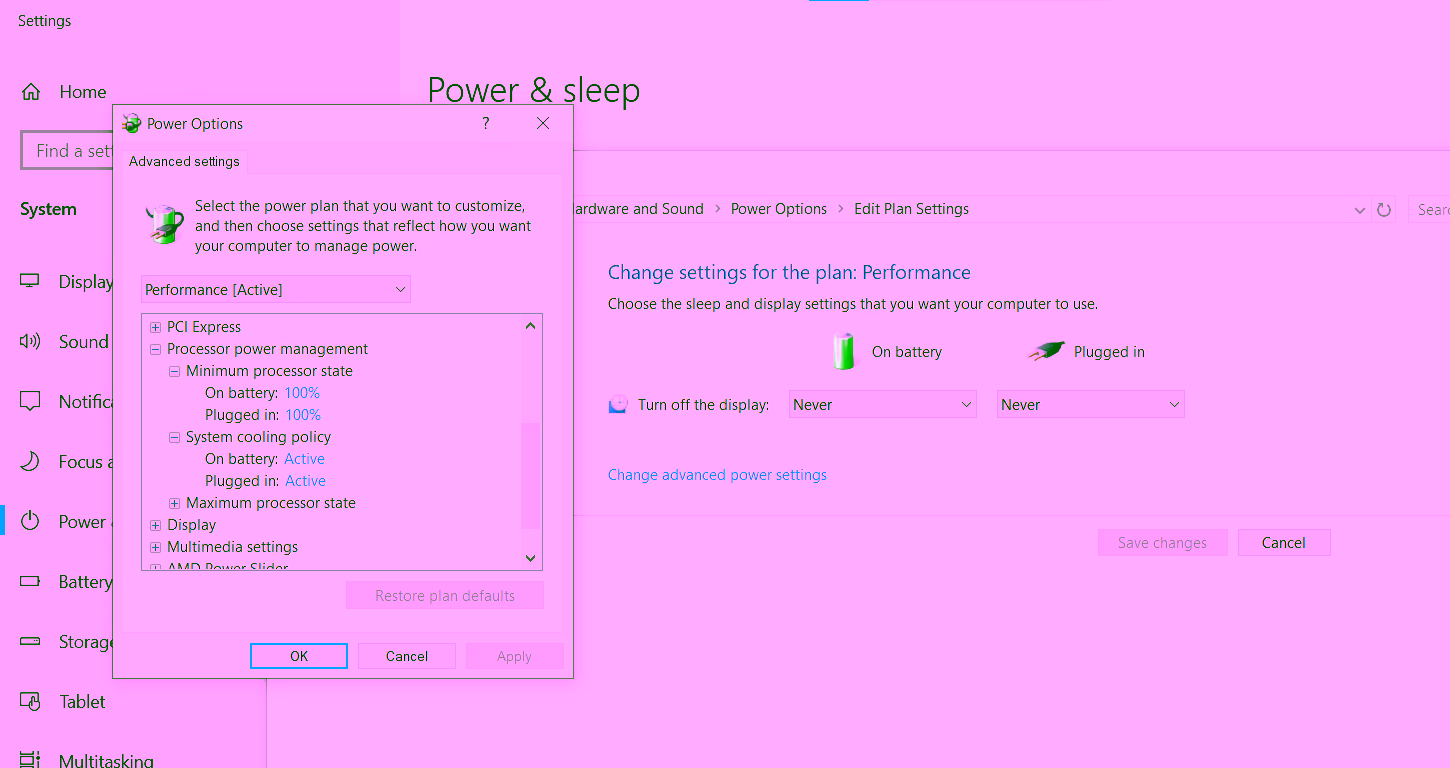Expand the Multimedia settings node
Image resolution: width=1450 pixels, height=768 pixels.
tap(155, 547)
